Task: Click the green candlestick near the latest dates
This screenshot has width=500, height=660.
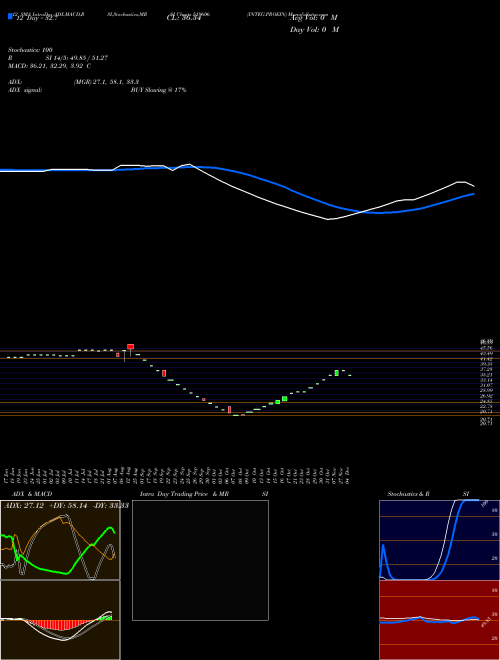Action: point(337,373)
